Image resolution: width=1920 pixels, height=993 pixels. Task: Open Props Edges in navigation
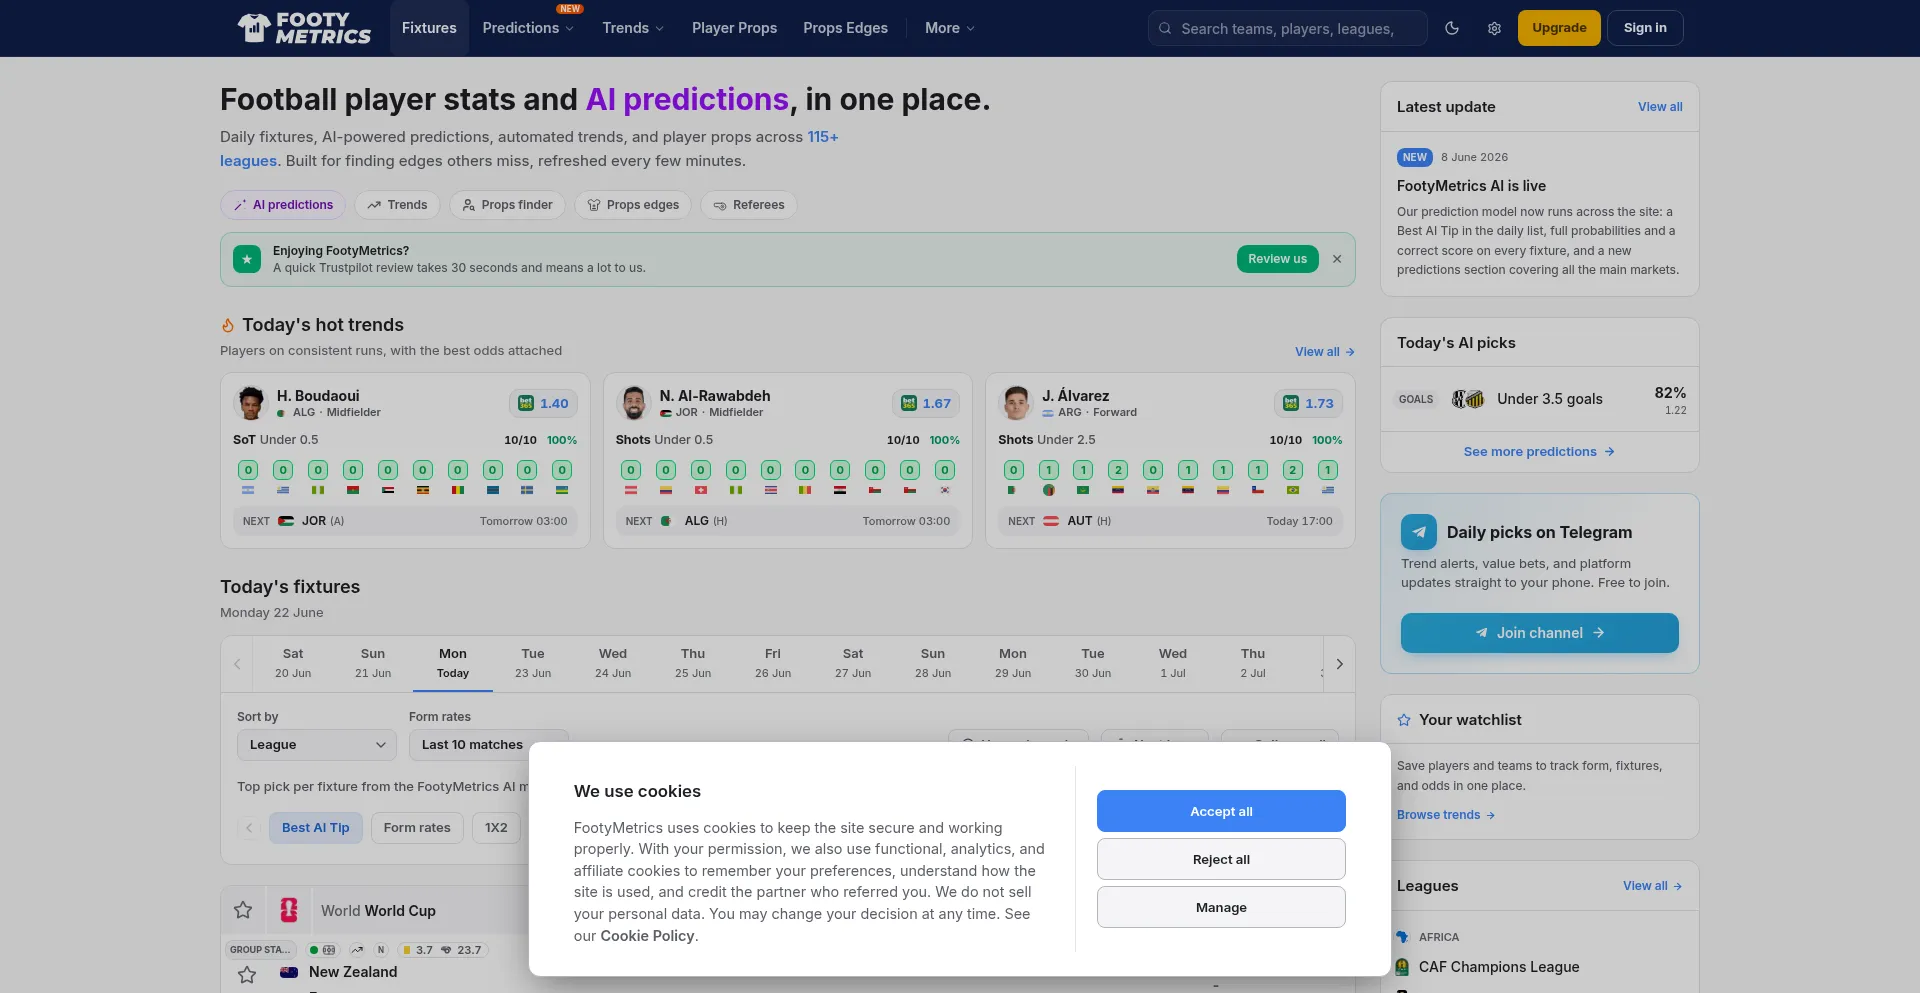point(845,28)
